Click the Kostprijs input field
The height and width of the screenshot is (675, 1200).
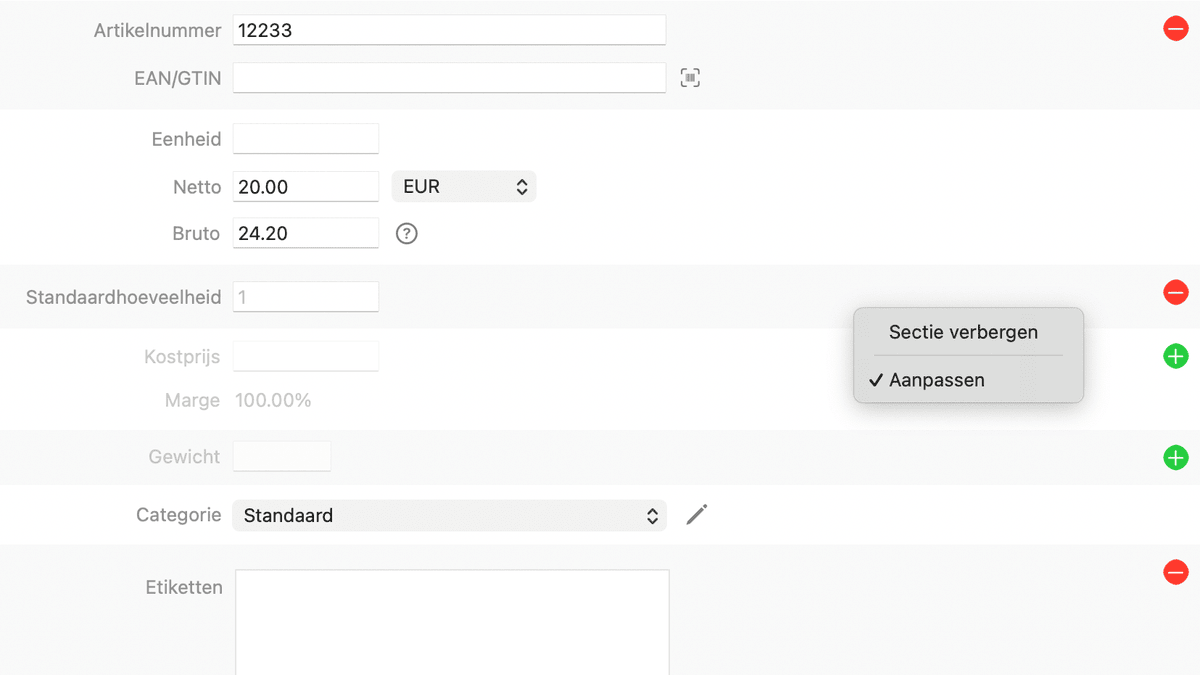tap(305, 356)
